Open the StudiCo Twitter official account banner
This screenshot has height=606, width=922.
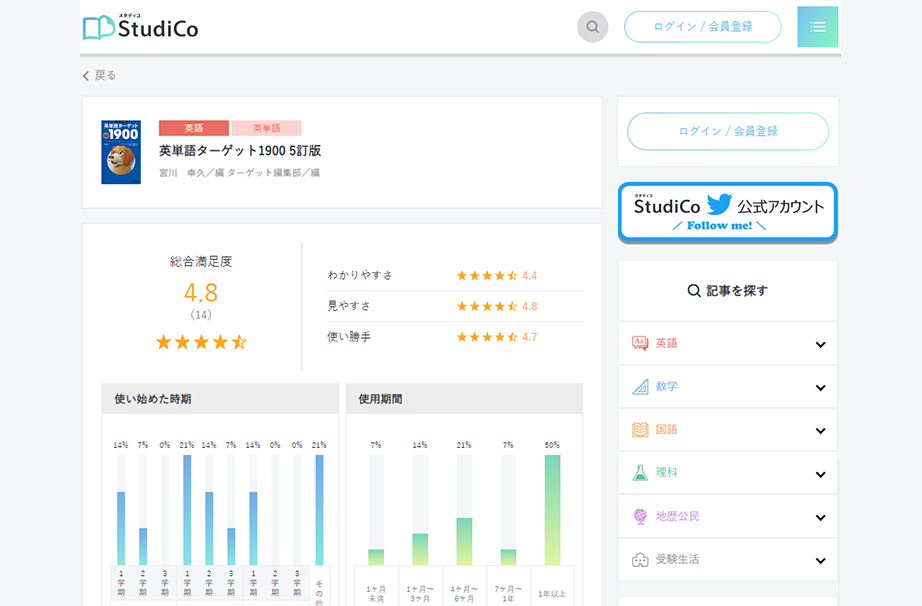(727, 212)
